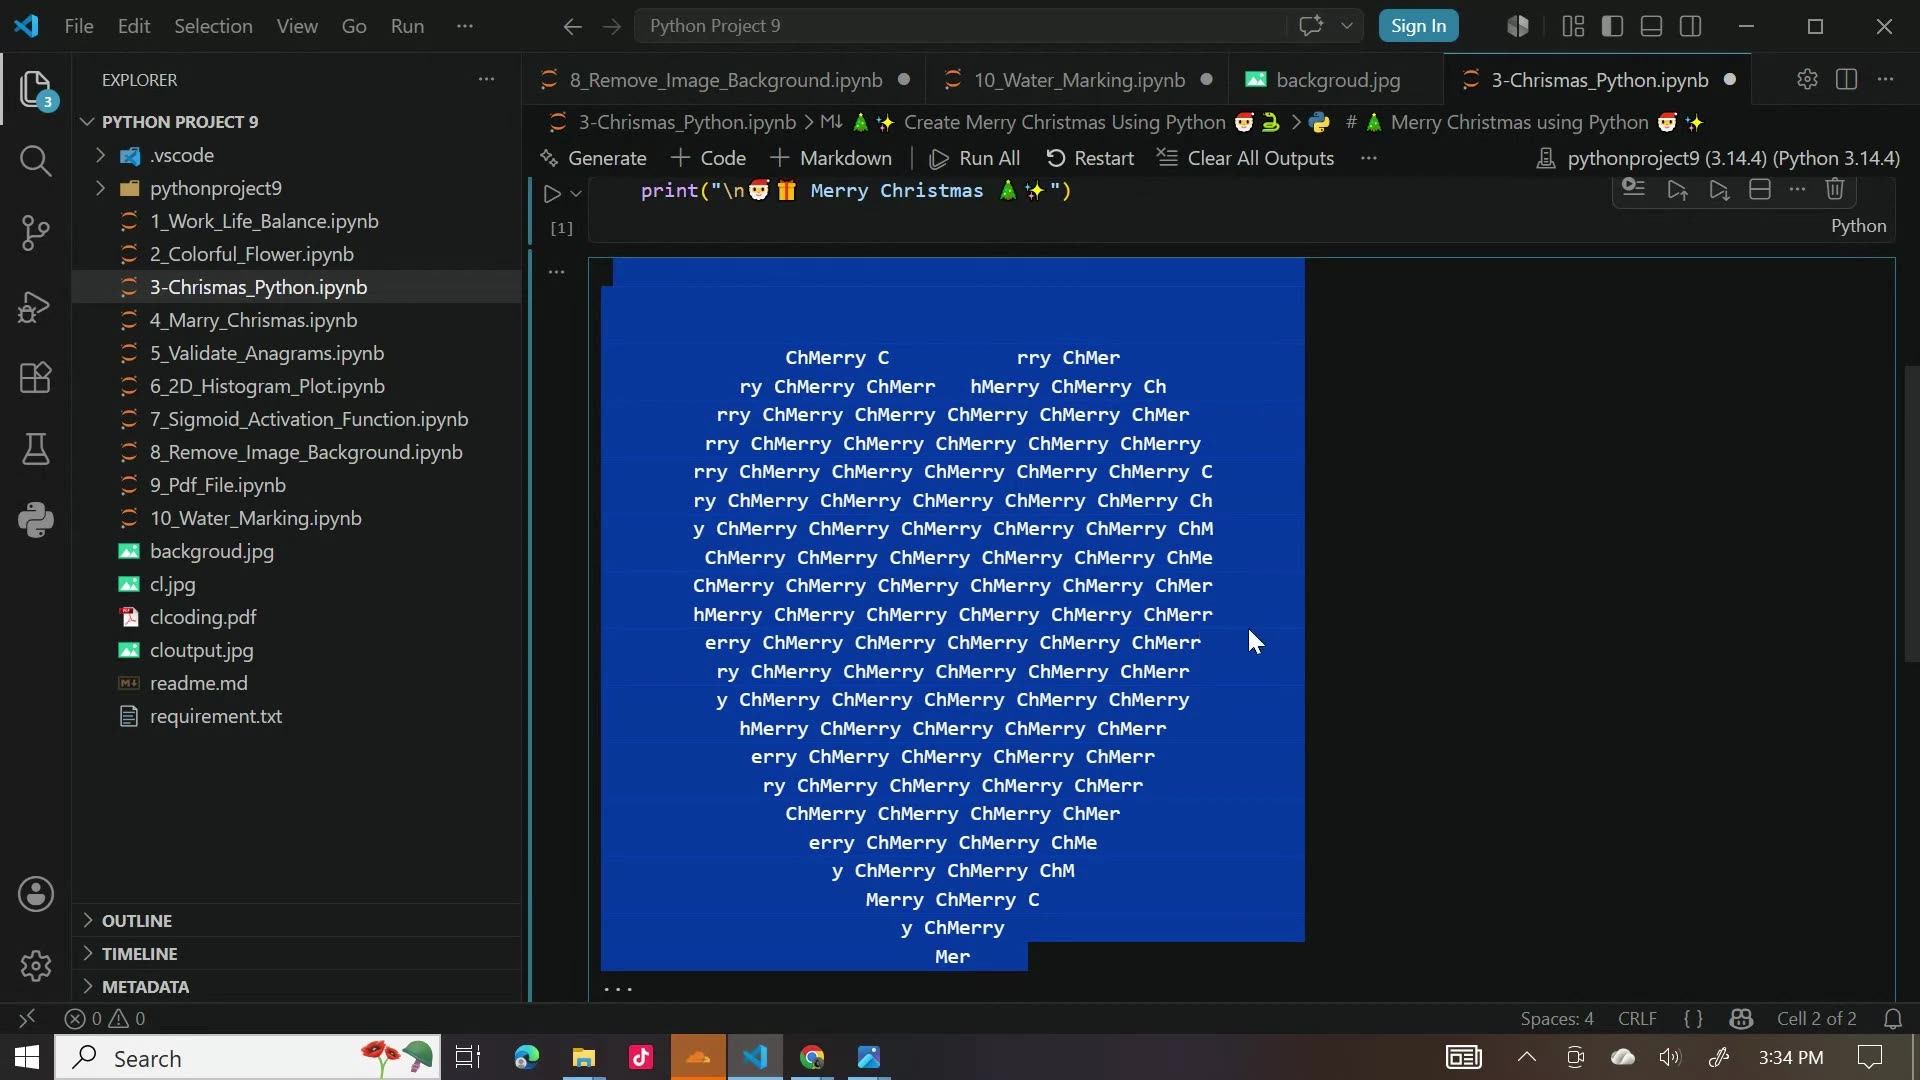
Task: Open File Explorer from the taskbar
Action: click(584, 1057)
